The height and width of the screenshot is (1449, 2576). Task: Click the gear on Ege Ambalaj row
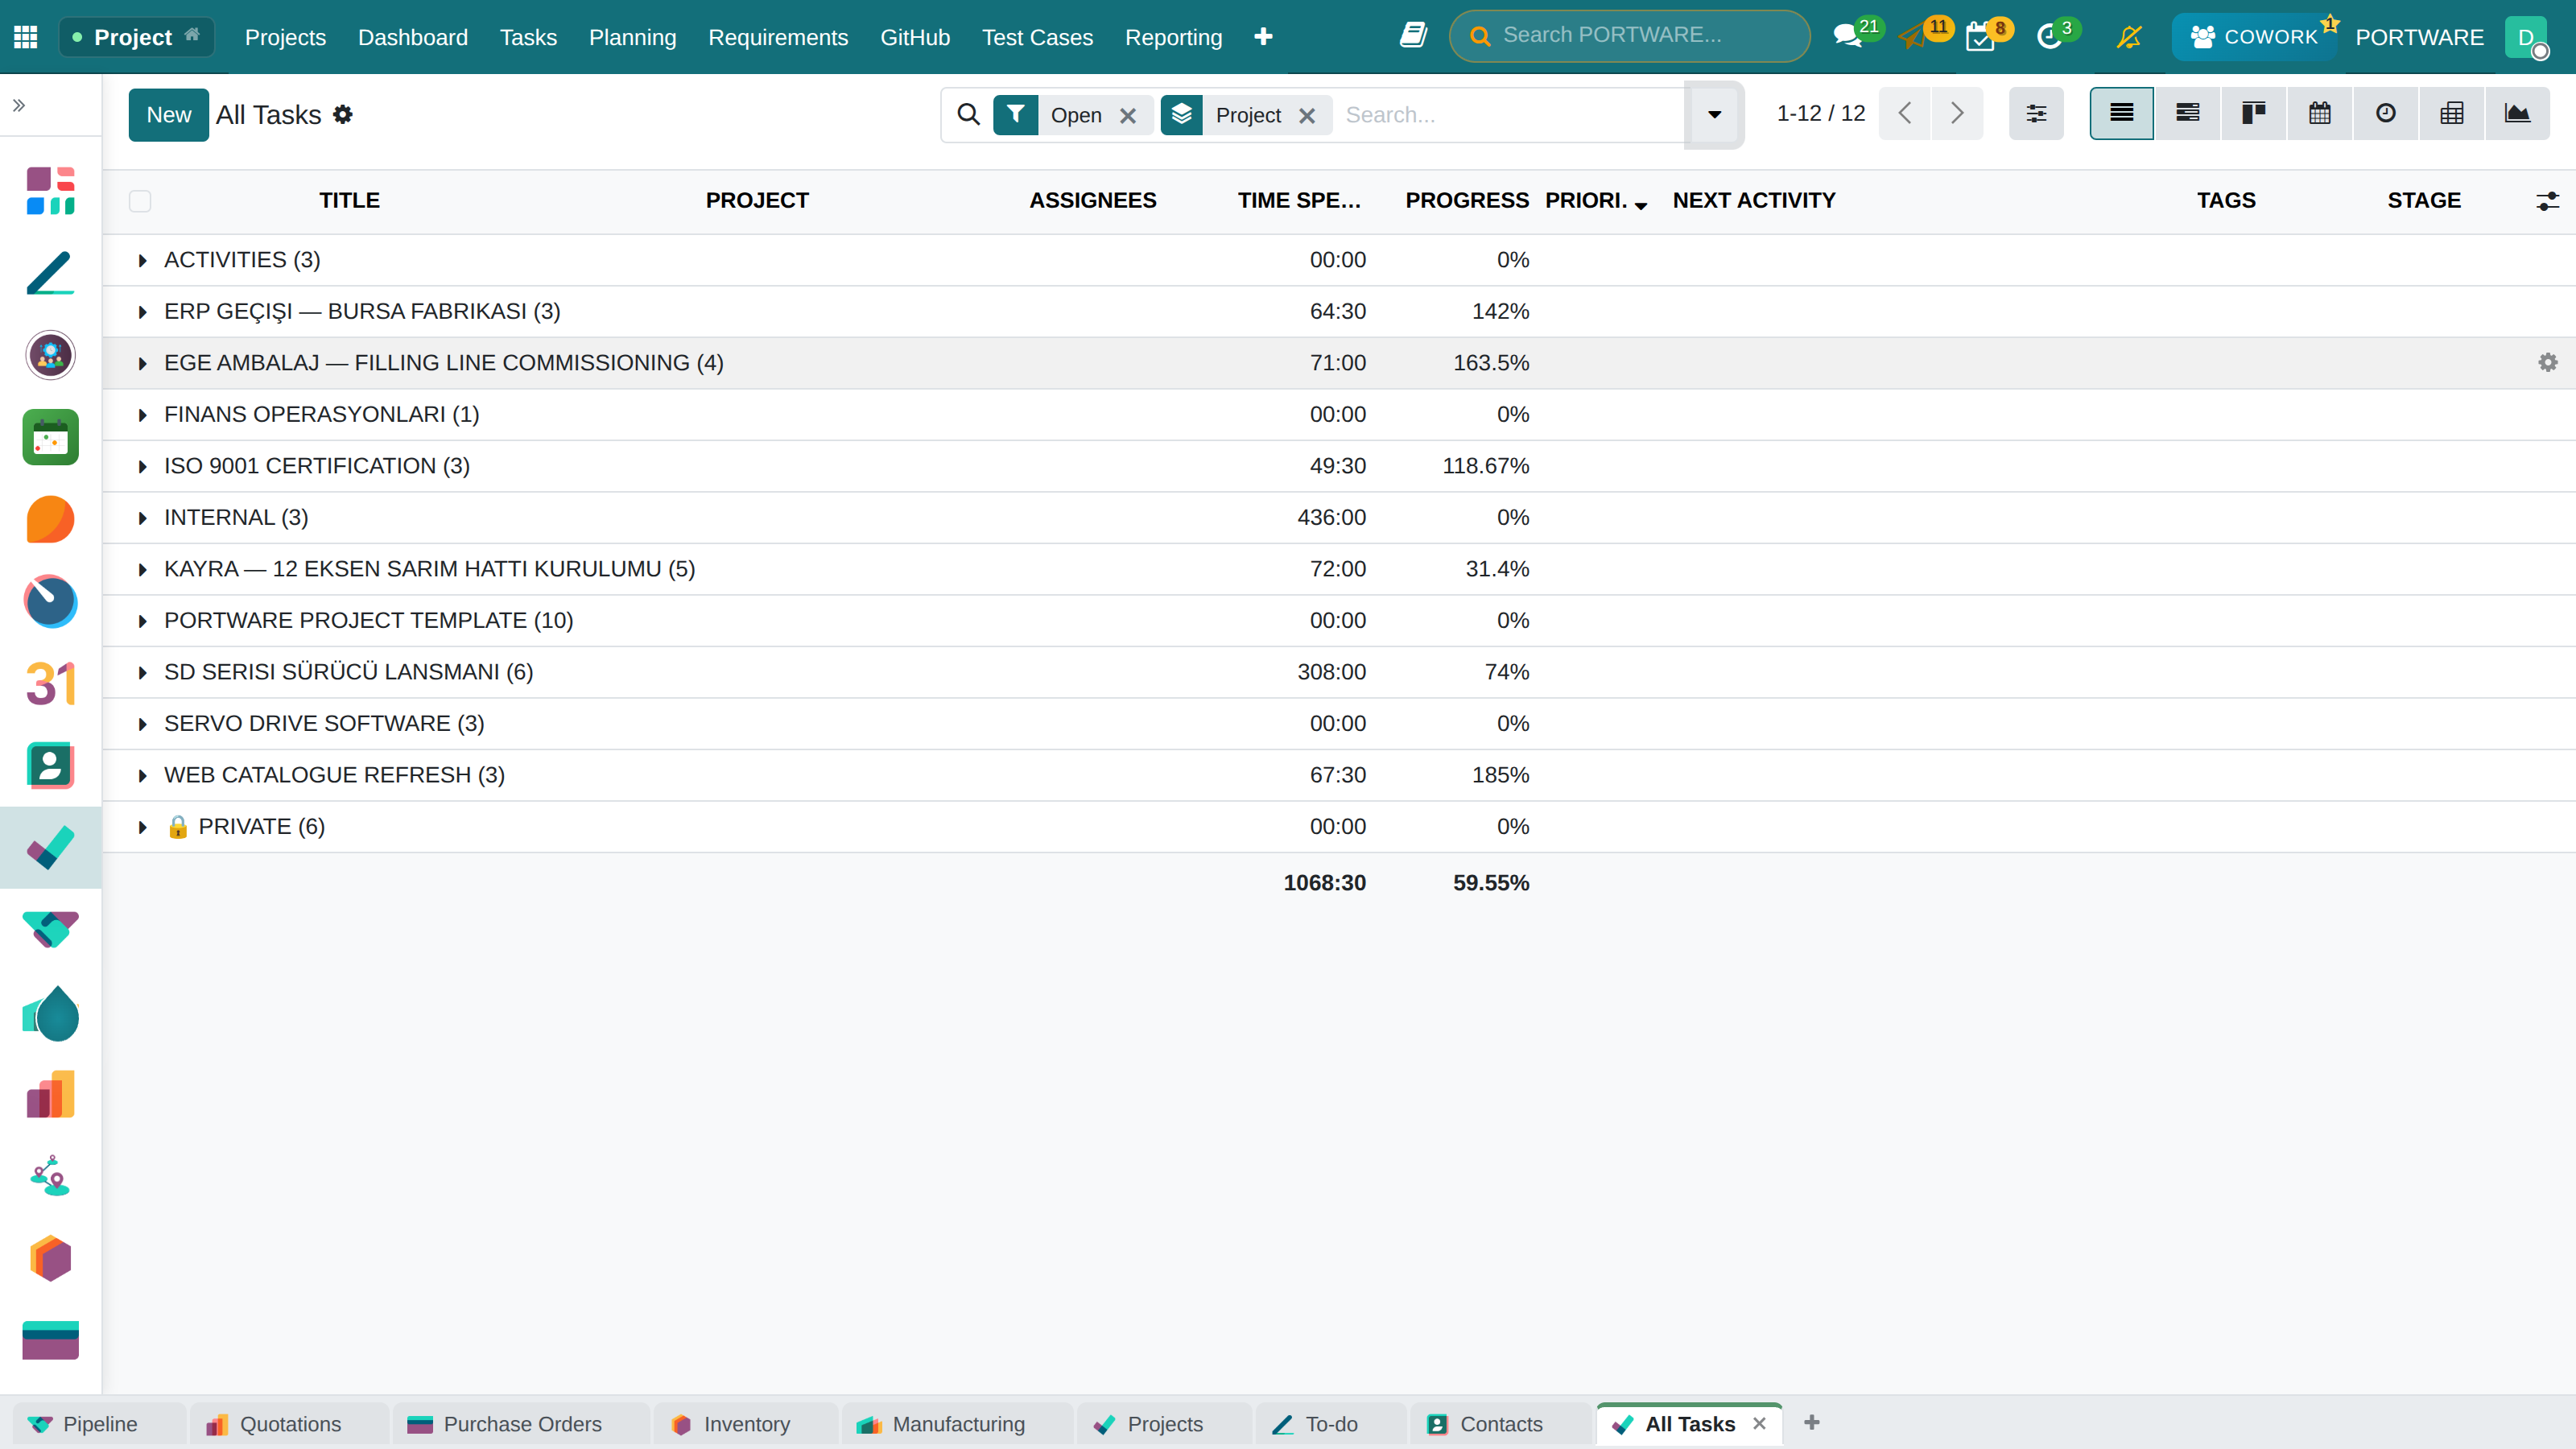pos(2547,362)
